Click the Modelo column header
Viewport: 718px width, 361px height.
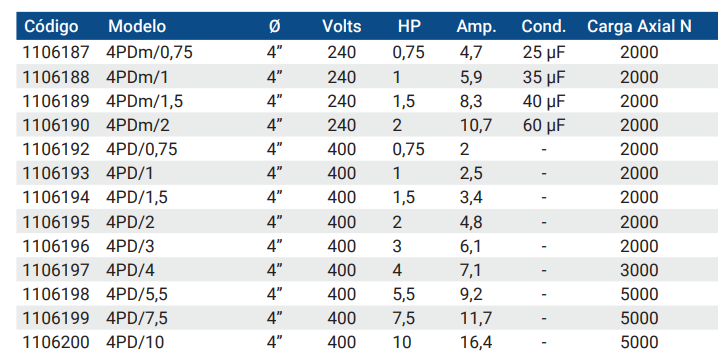136,26
